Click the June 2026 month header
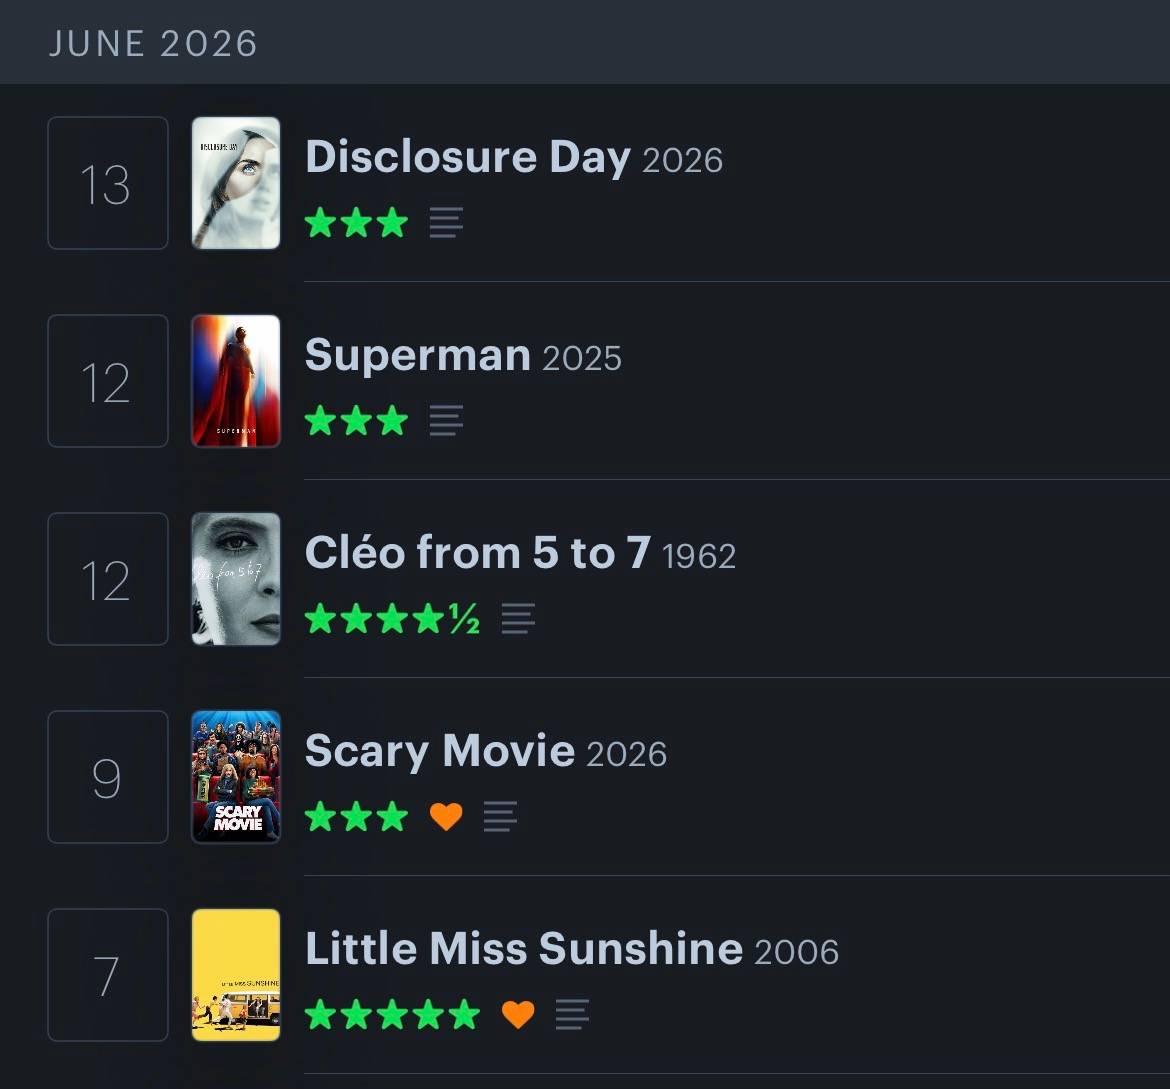The image size is (1170, 1089). pos(153,43)
